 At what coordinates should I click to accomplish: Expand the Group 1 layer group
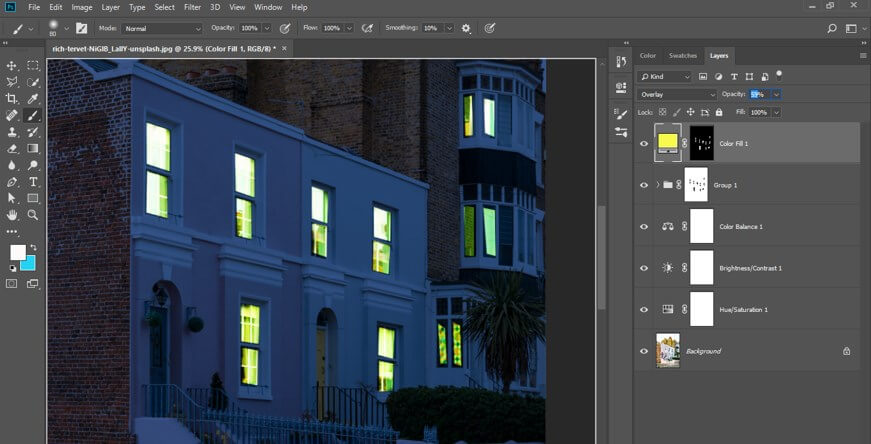[x=658, y=185]
